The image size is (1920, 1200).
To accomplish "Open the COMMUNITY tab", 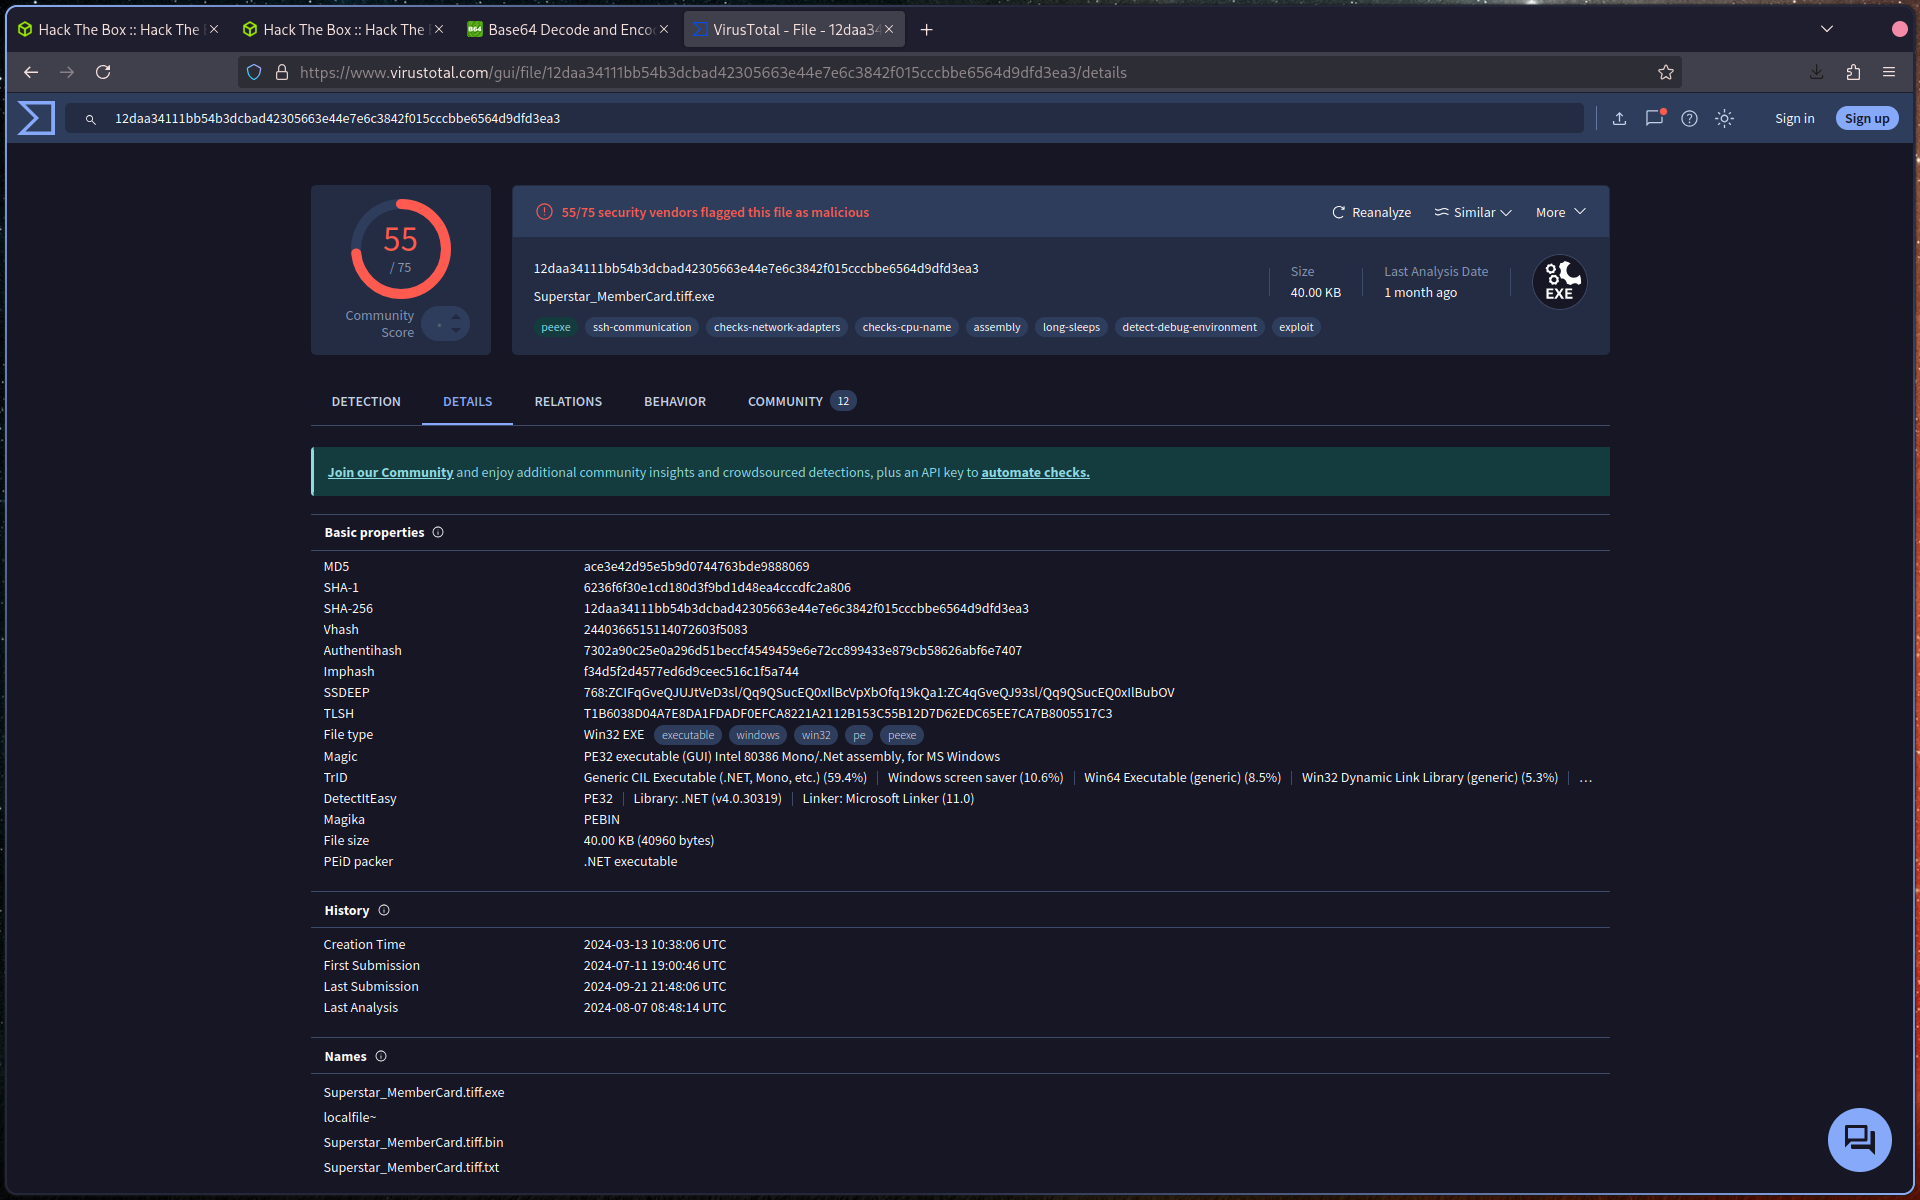I will [802, 401].
